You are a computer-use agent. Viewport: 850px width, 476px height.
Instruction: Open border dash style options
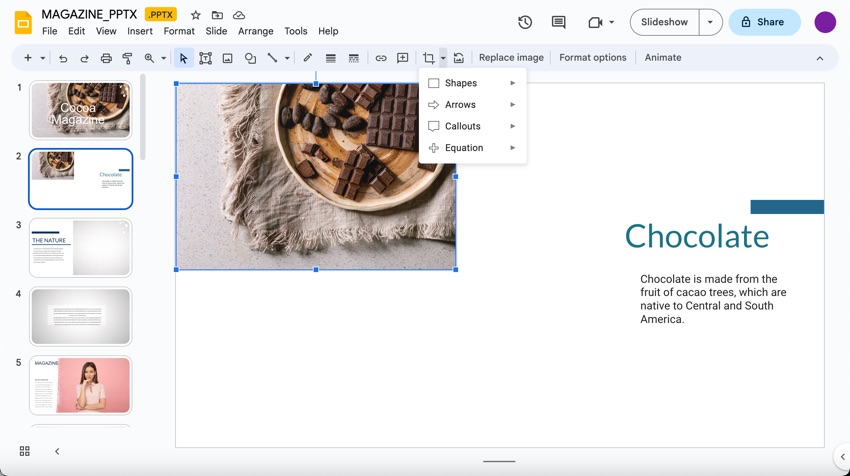[353, 58]
